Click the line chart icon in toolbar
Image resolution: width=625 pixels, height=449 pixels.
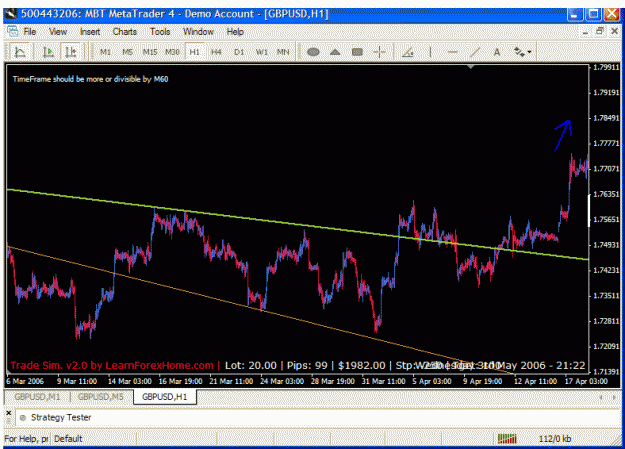tap(20, 52)
